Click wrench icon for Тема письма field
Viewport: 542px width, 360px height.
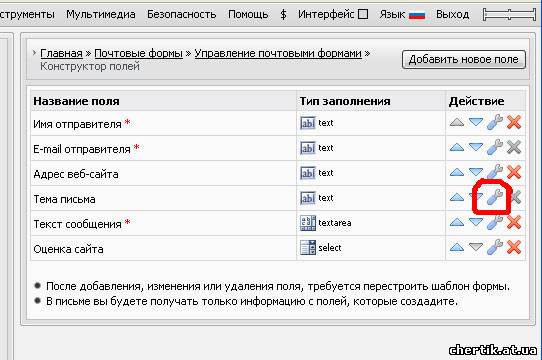pyautogui.click(x=495, y=197)
